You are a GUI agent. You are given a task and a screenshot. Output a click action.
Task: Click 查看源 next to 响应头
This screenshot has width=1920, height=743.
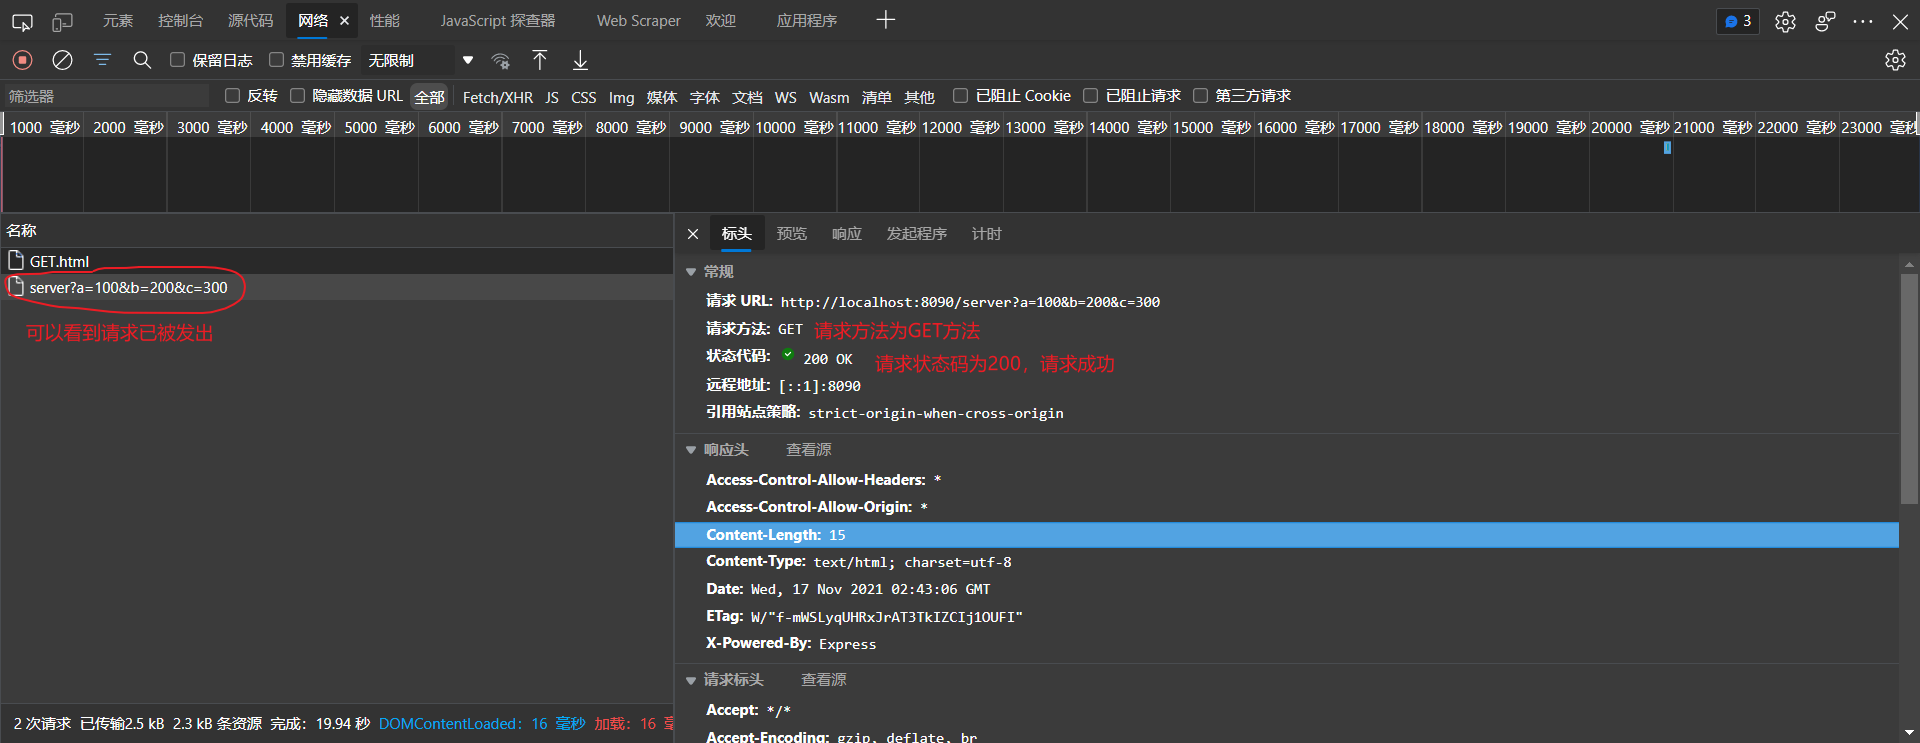[808, 450]
